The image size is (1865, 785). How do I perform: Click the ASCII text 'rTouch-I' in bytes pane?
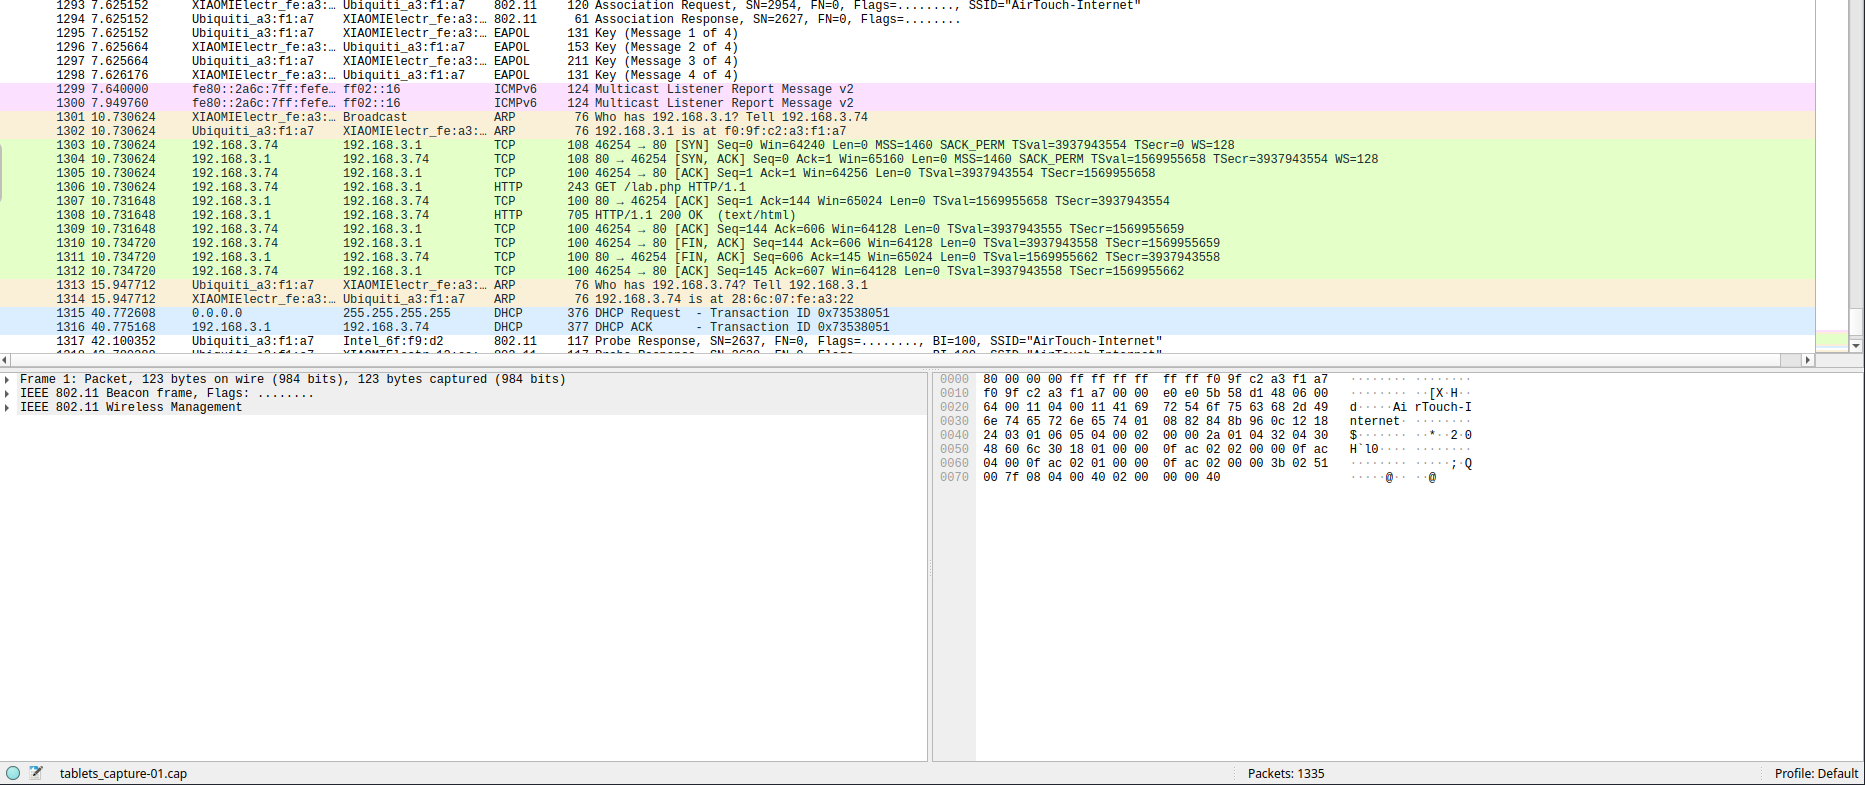pos(1443,408)
